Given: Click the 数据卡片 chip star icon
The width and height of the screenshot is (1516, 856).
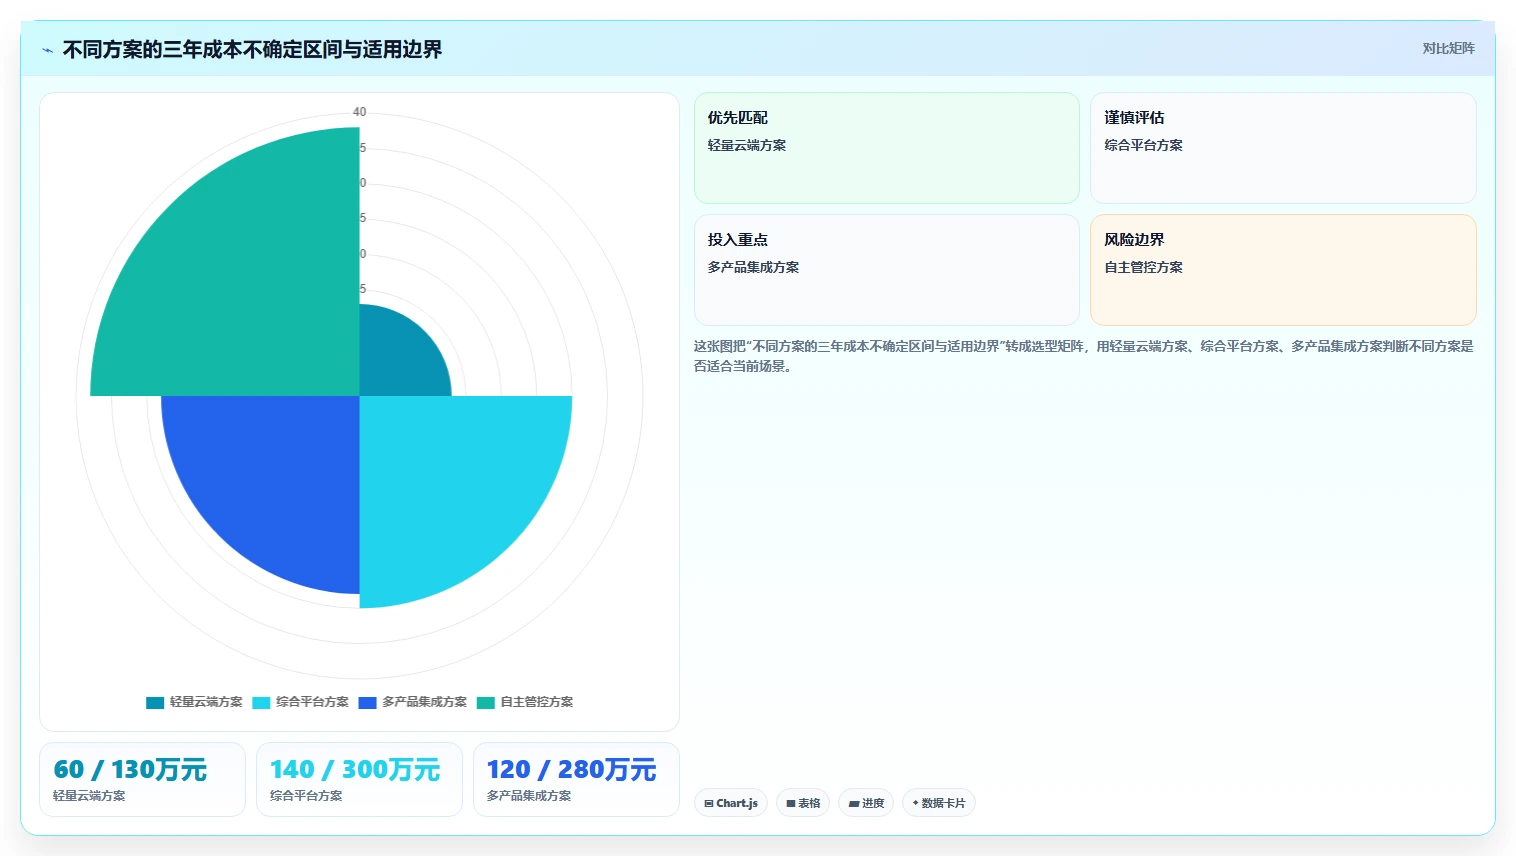Looking at the screenshot, I should [915, 803].
